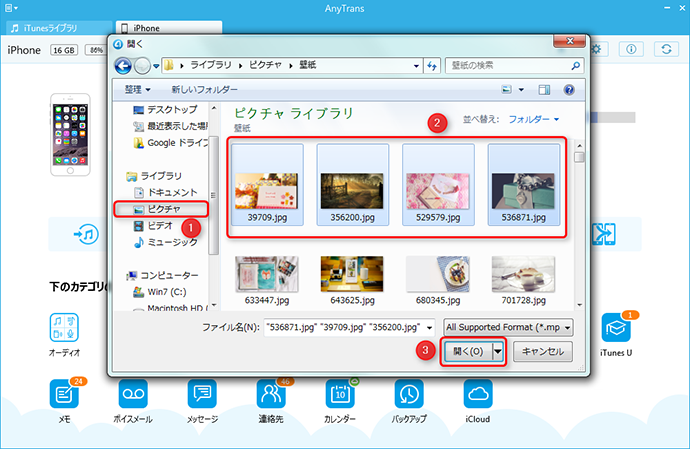Select 最近表示した場所 in navigation pane
Screen dimensions: 690x449
pos(171,126)
